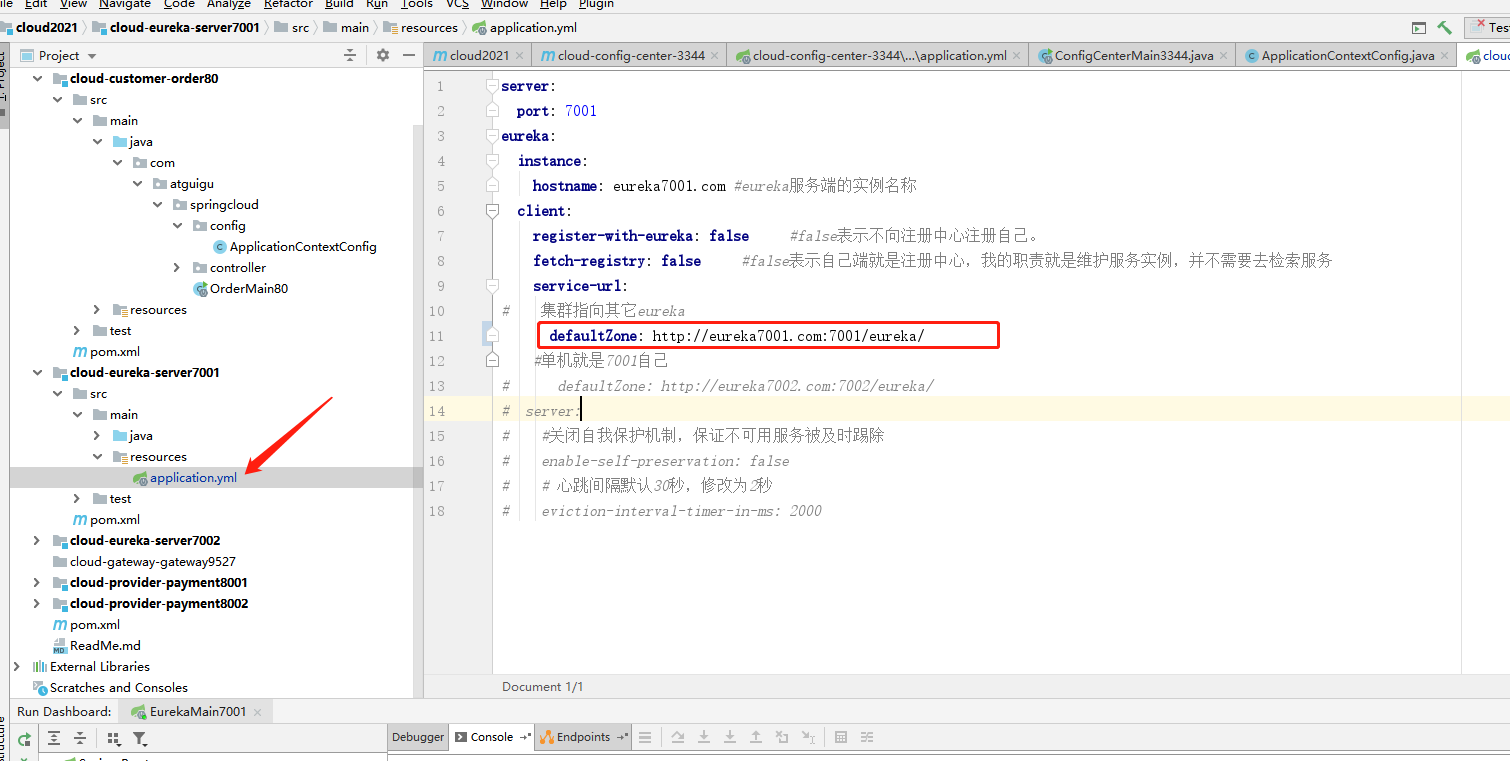Fold the eureka block at line 3
Viewport: 1510px width, 761px height.
[x=491, y=136]
